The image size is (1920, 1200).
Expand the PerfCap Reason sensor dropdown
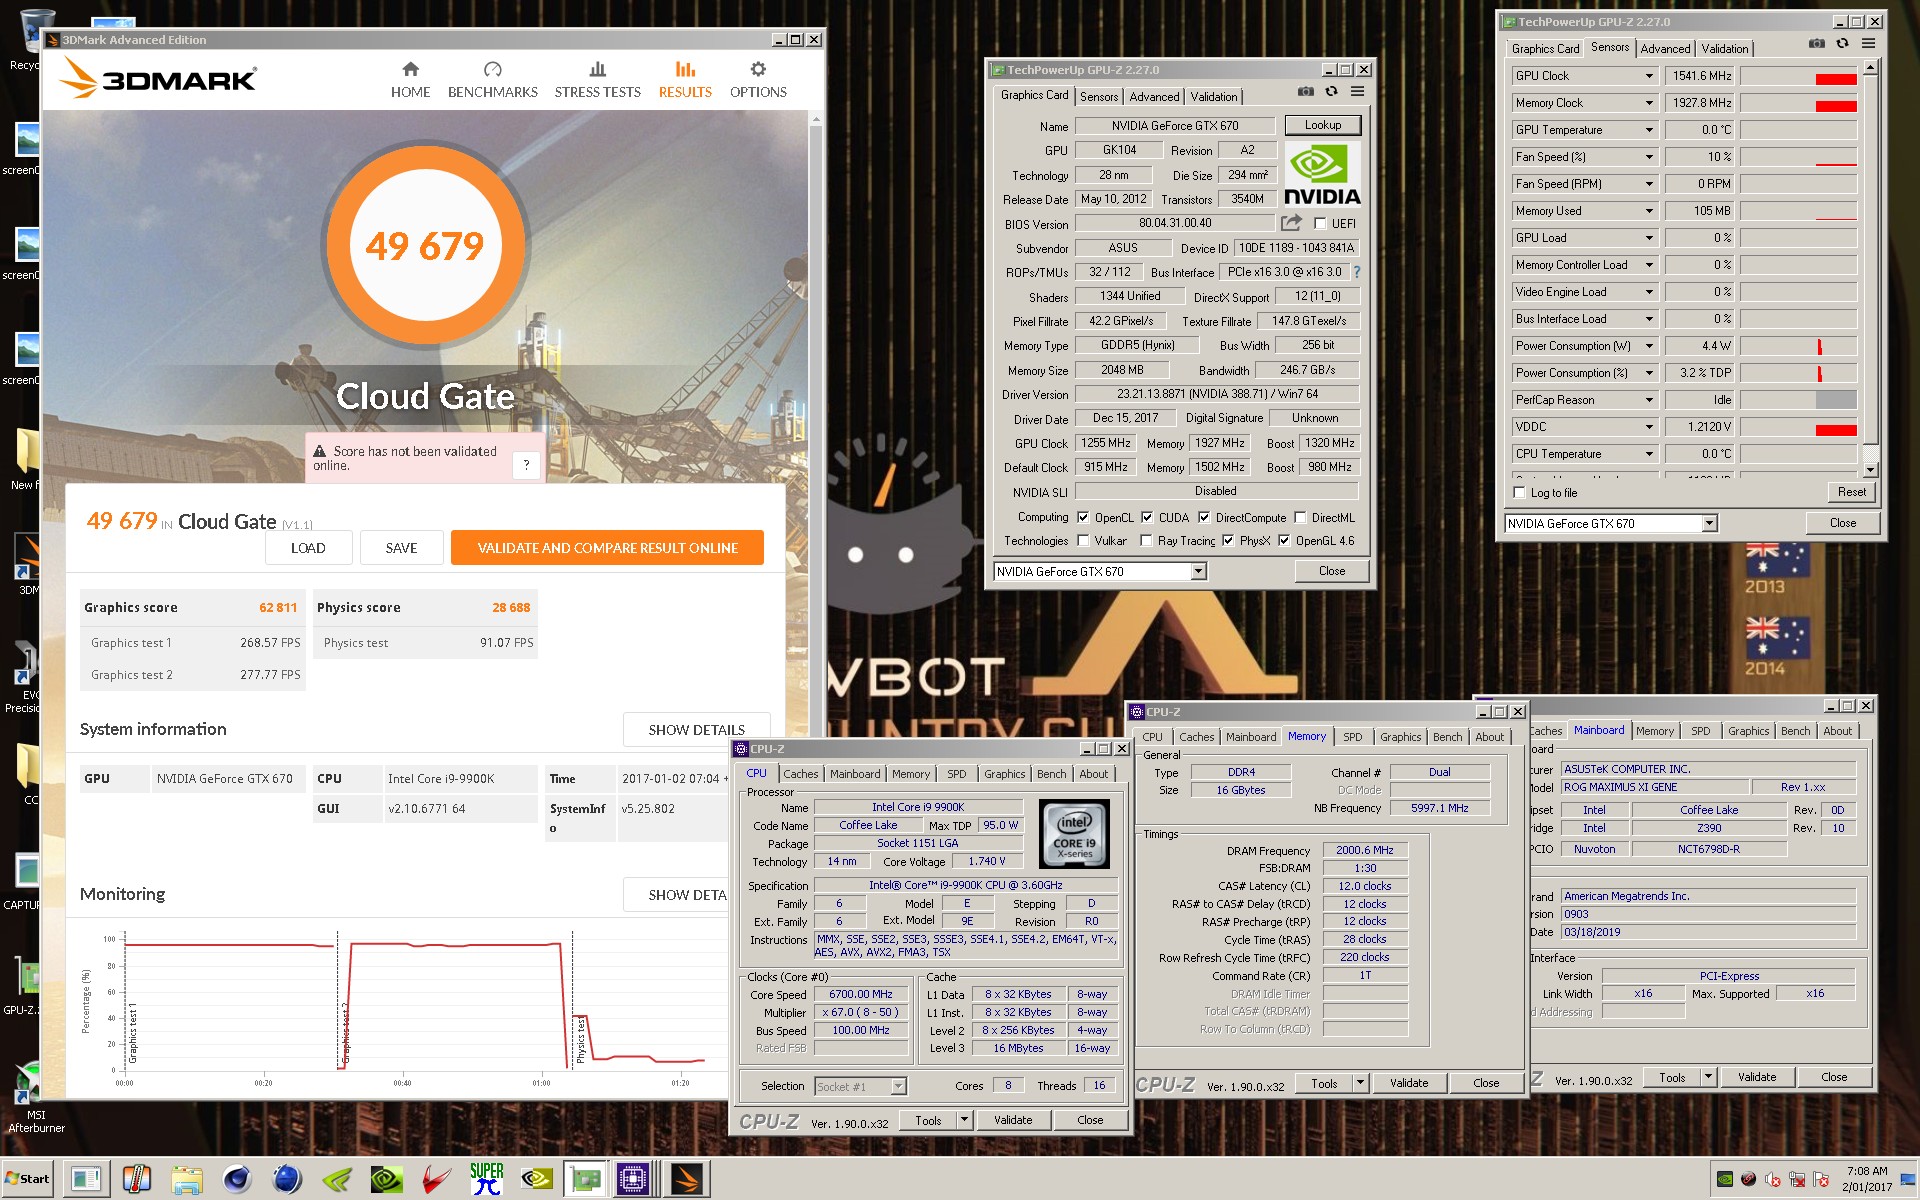coord(1649,400)
